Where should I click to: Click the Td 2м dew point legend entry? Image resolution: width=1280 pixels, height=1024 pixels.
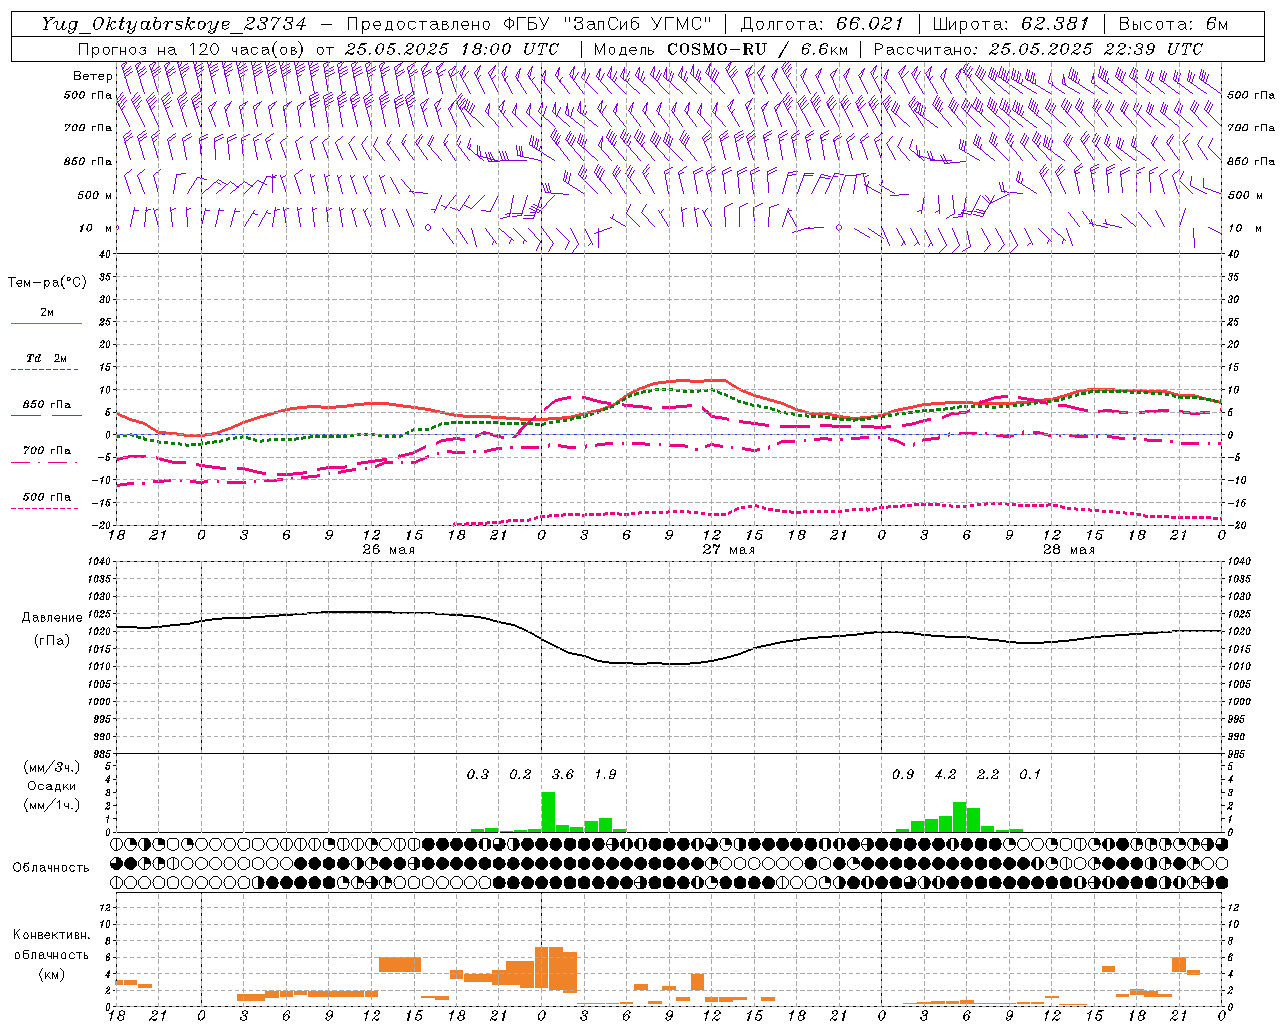coord(46,358)
